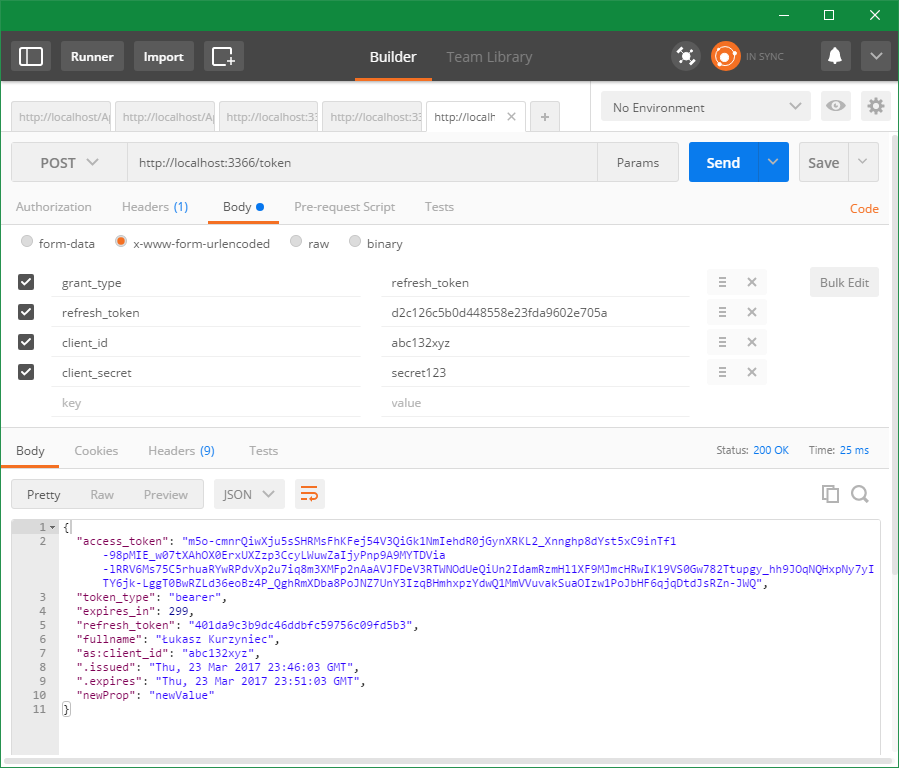Delete the refresh_token row
The height and width of the screenshot is (768, 899).
752,312
